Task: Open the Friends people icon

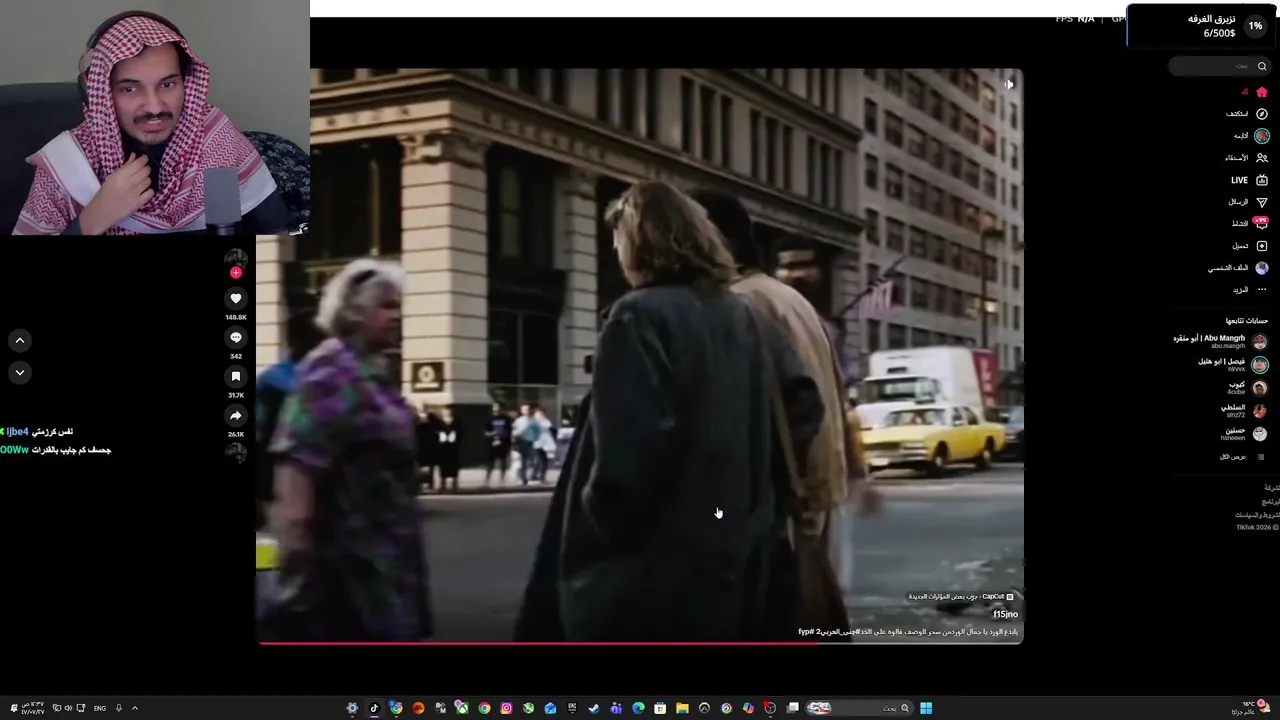Action: click(x=1262, y=158)
